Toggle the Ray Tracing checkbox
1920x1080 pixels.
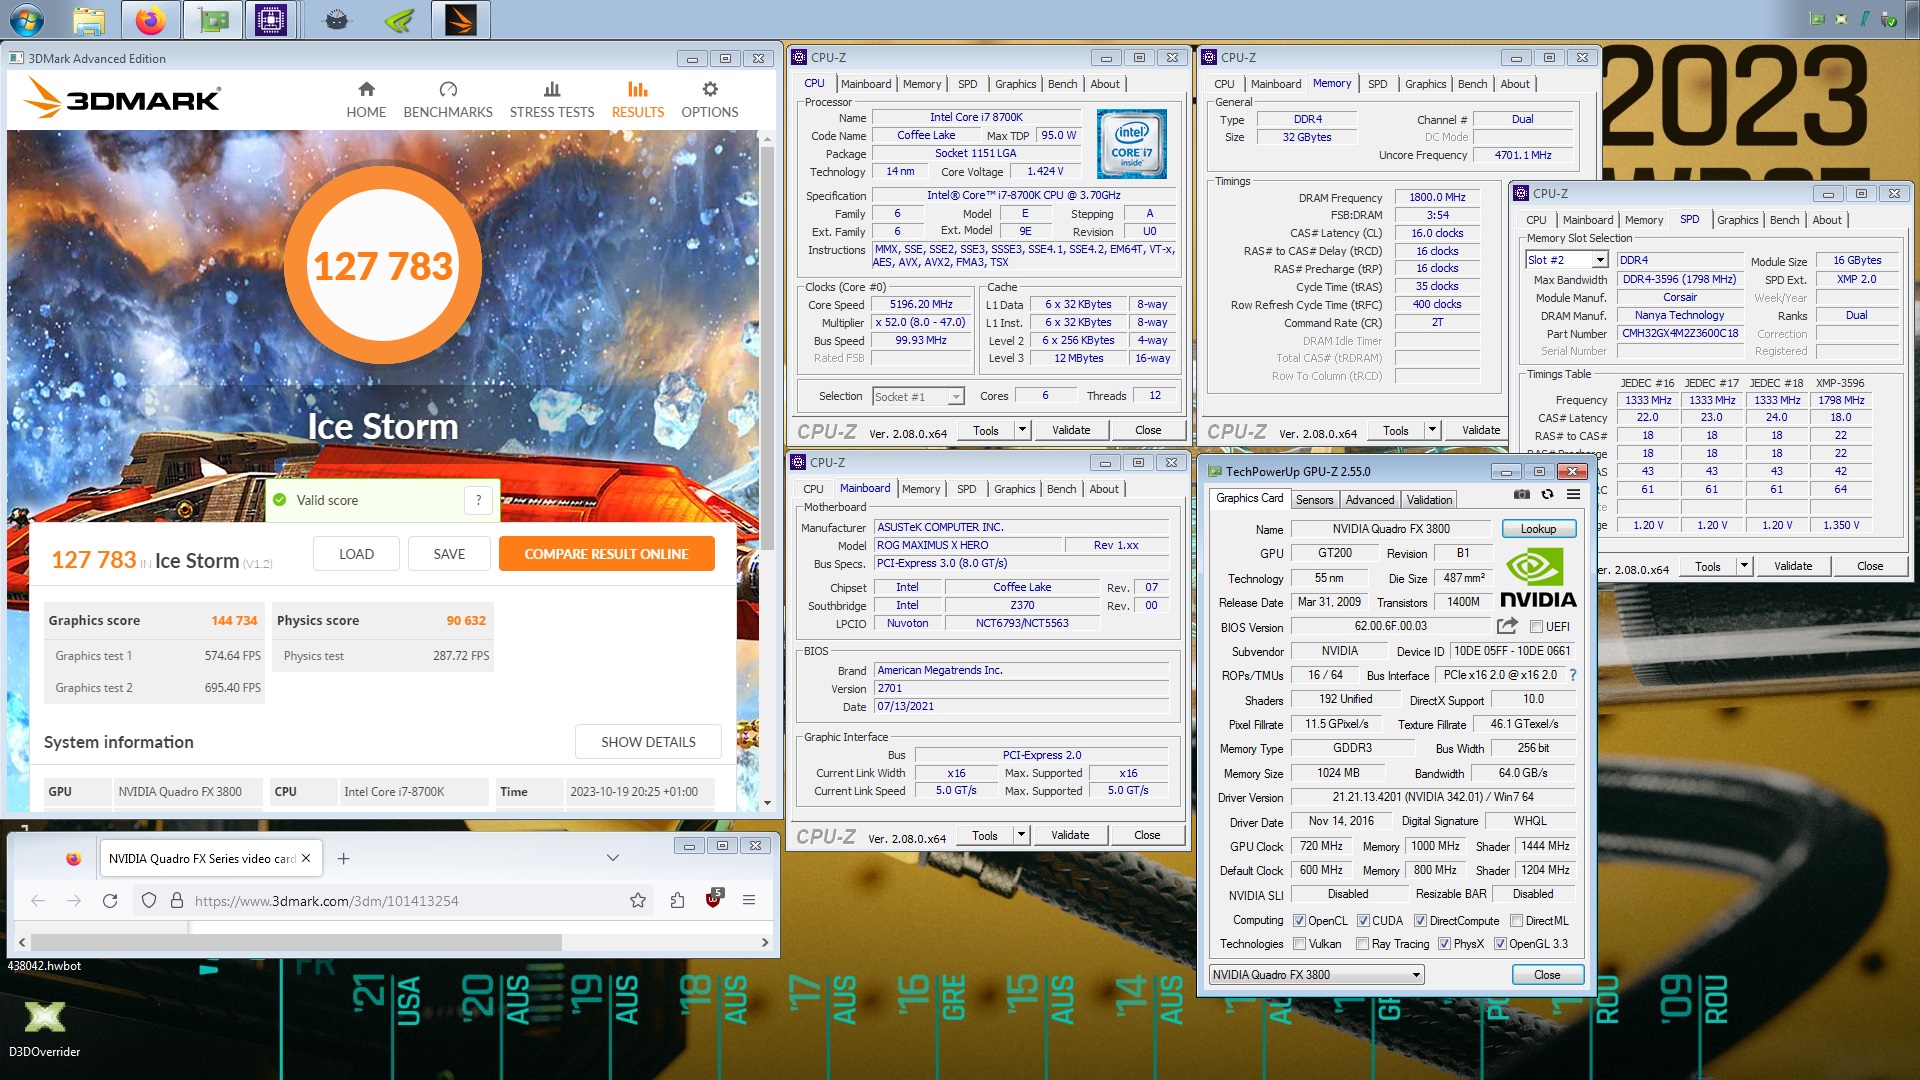click(1362, 944)
